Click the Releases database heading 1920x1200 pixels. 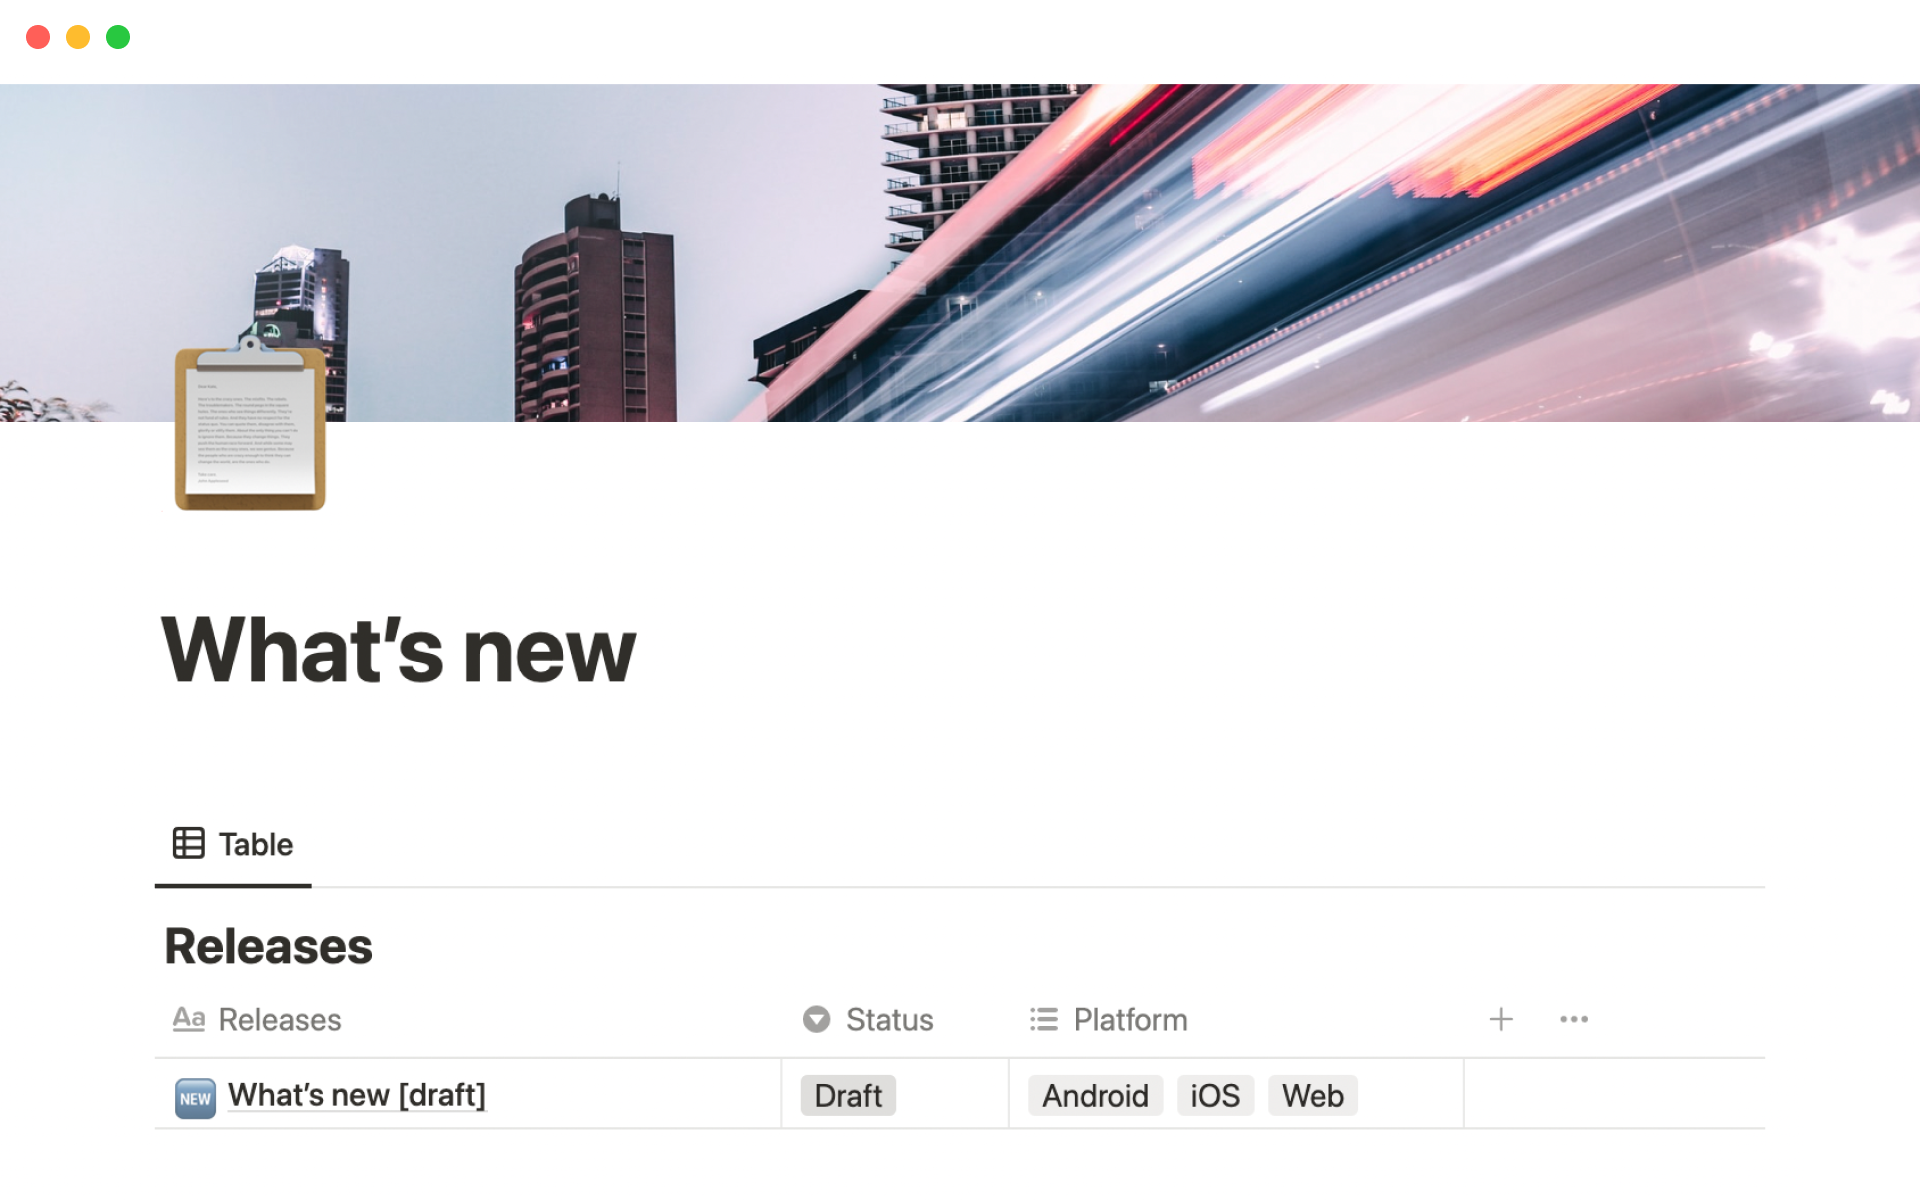268,946
